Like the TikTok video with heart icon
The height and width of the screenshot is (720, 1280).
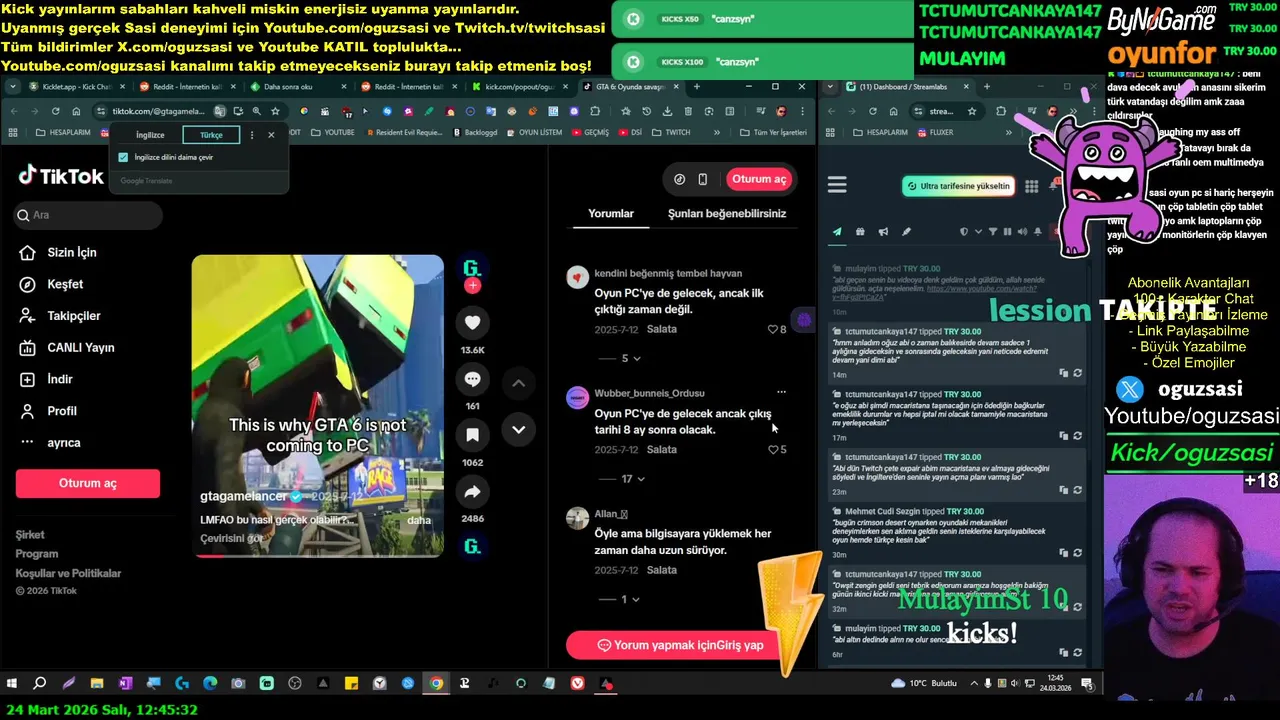pos(472,322)
